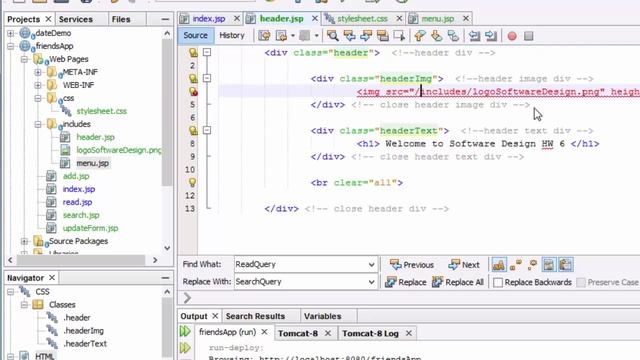Toggle Wrap Around search option icon

click(566, 265)
